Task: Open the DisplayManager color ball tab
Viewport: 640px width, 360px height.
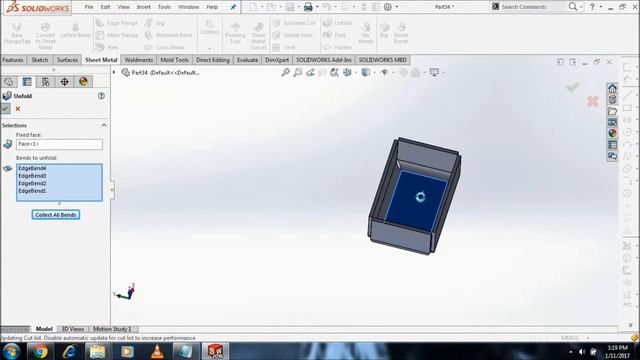Action: [83, 82]
